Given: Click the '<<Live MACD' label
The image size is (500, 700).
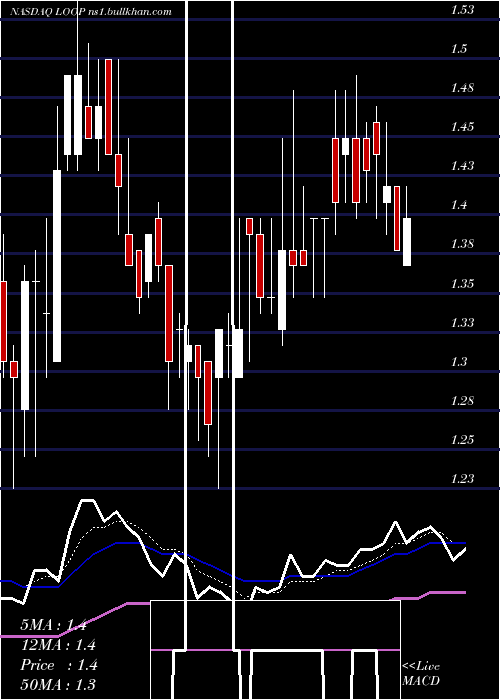Looking at the screenshot, I should 421,673.
